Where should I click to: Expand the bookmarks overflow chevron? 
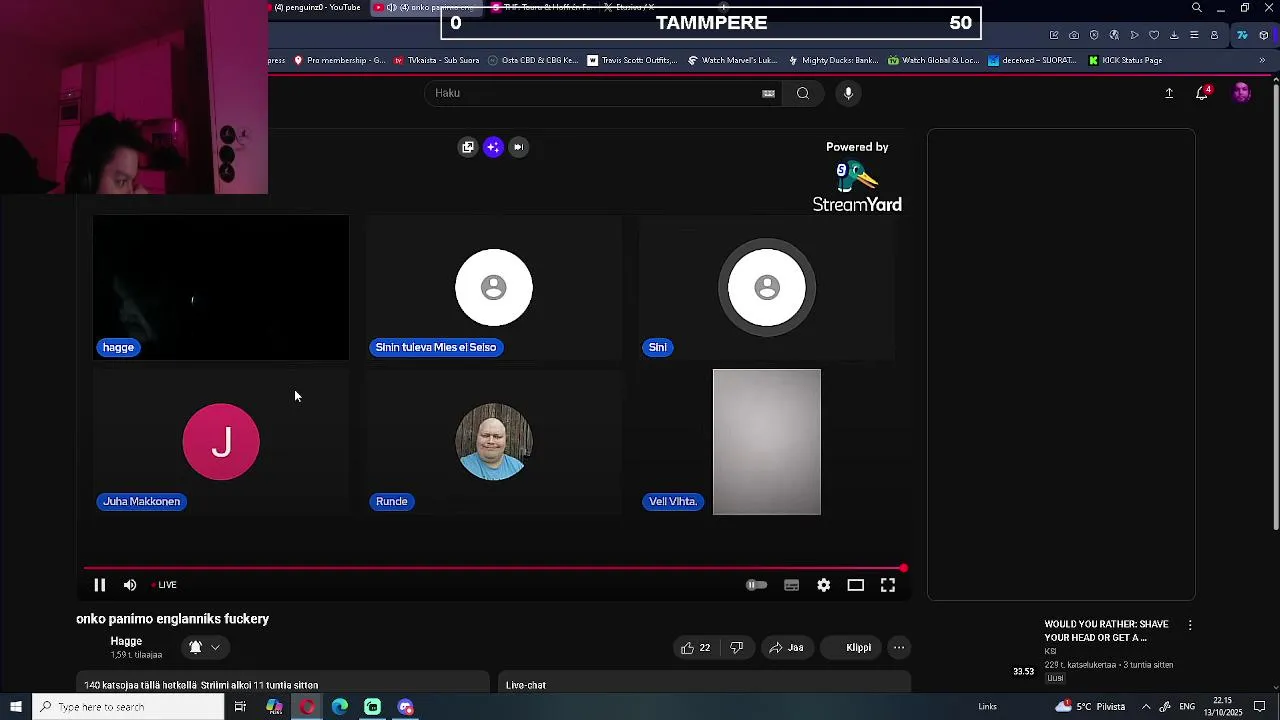(1262, 60)
